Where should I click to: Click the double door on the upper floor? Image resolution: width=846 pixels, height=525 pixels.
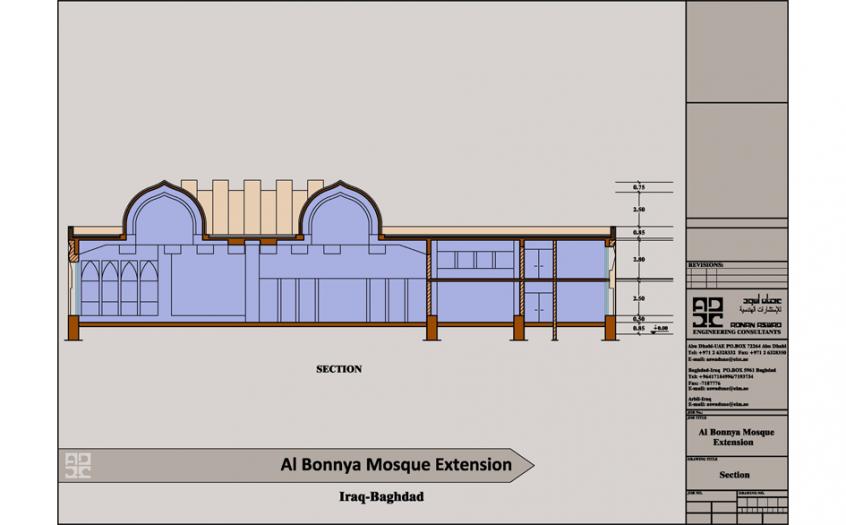click(543, 259)
